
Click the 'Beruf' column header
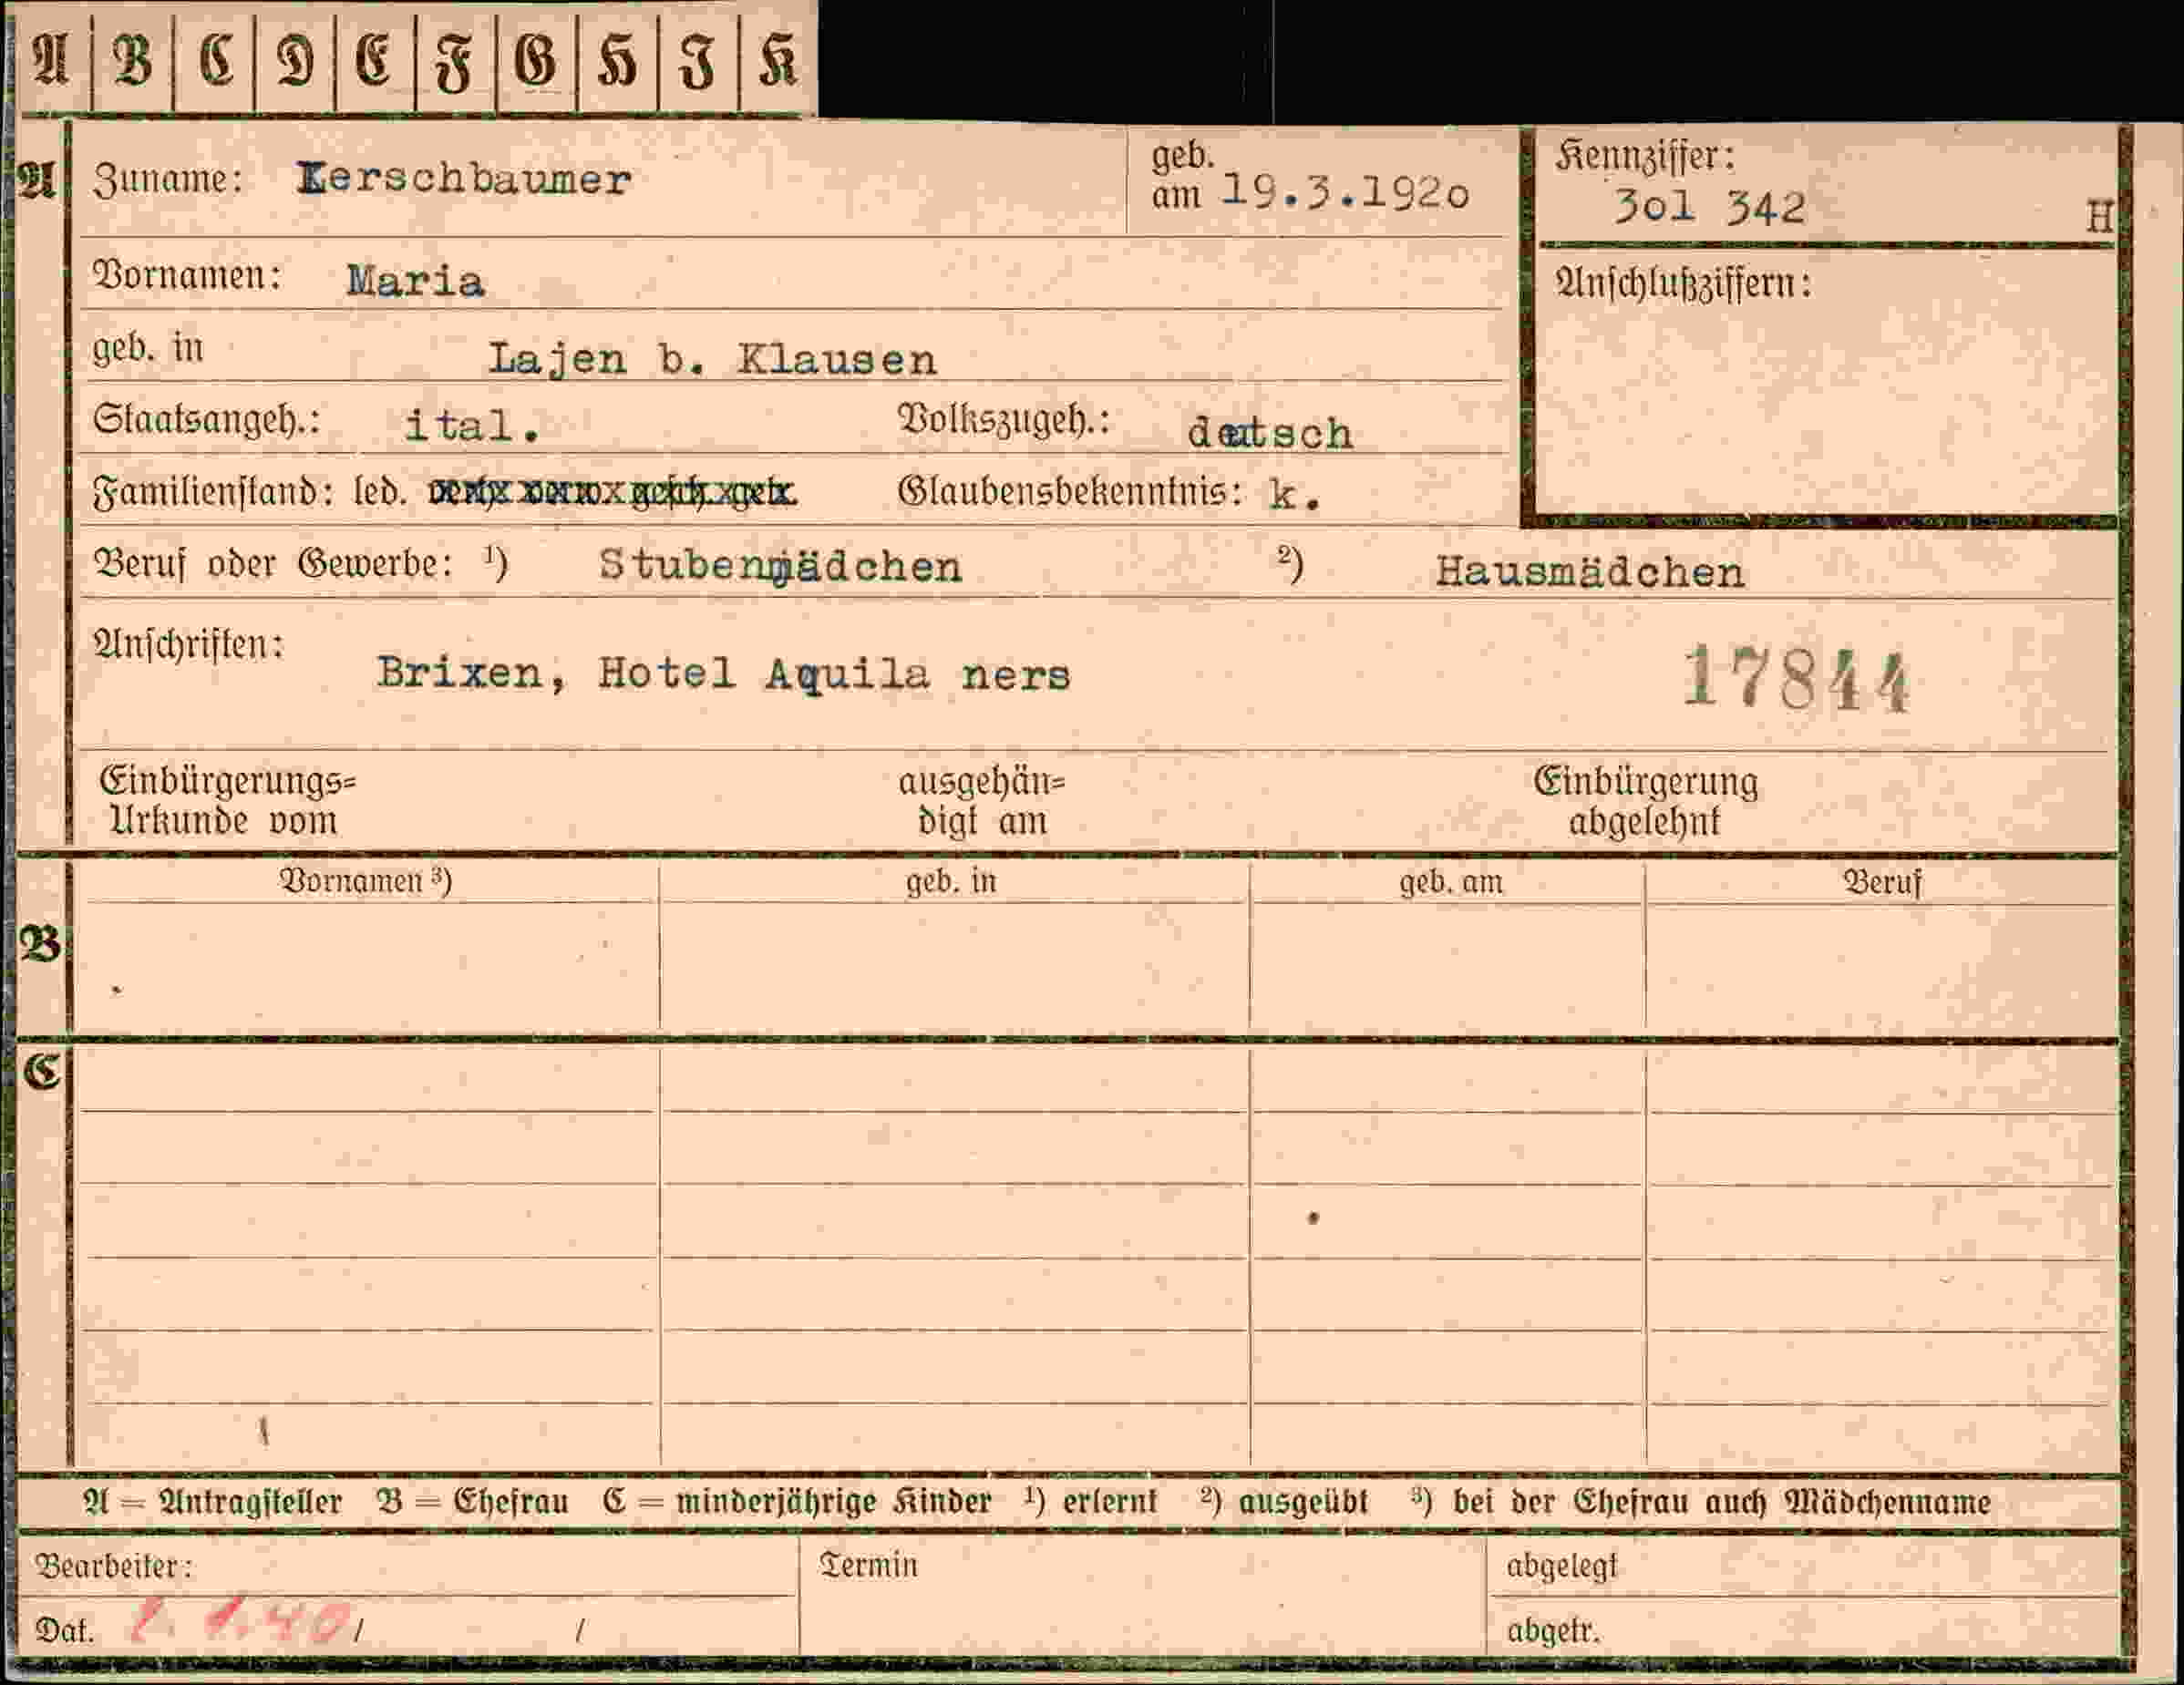[x=1882, y=882]
